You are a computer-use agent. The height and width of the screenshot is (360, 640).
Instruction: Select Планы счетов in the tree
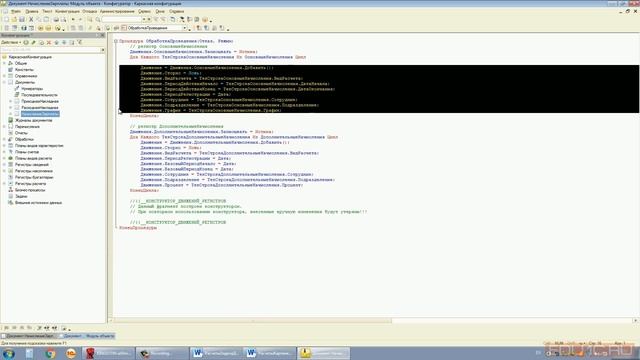pyautogui.click(x=27, y=152)
